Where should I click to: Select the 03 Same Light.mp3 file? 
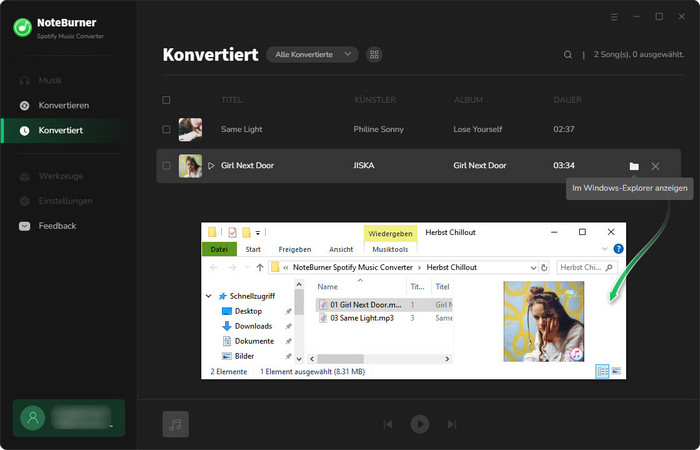pos(362,318)
